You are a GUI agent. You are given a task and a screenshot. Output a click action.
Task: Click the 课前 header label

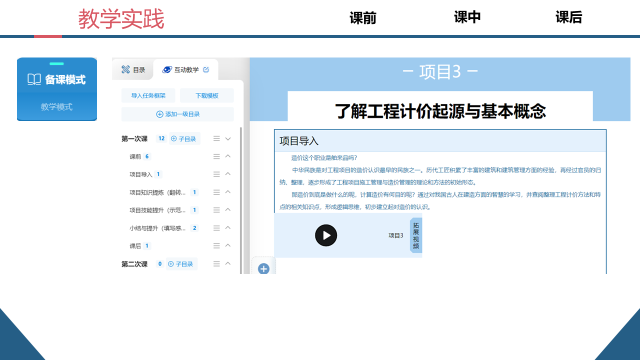tap(363, 18)
